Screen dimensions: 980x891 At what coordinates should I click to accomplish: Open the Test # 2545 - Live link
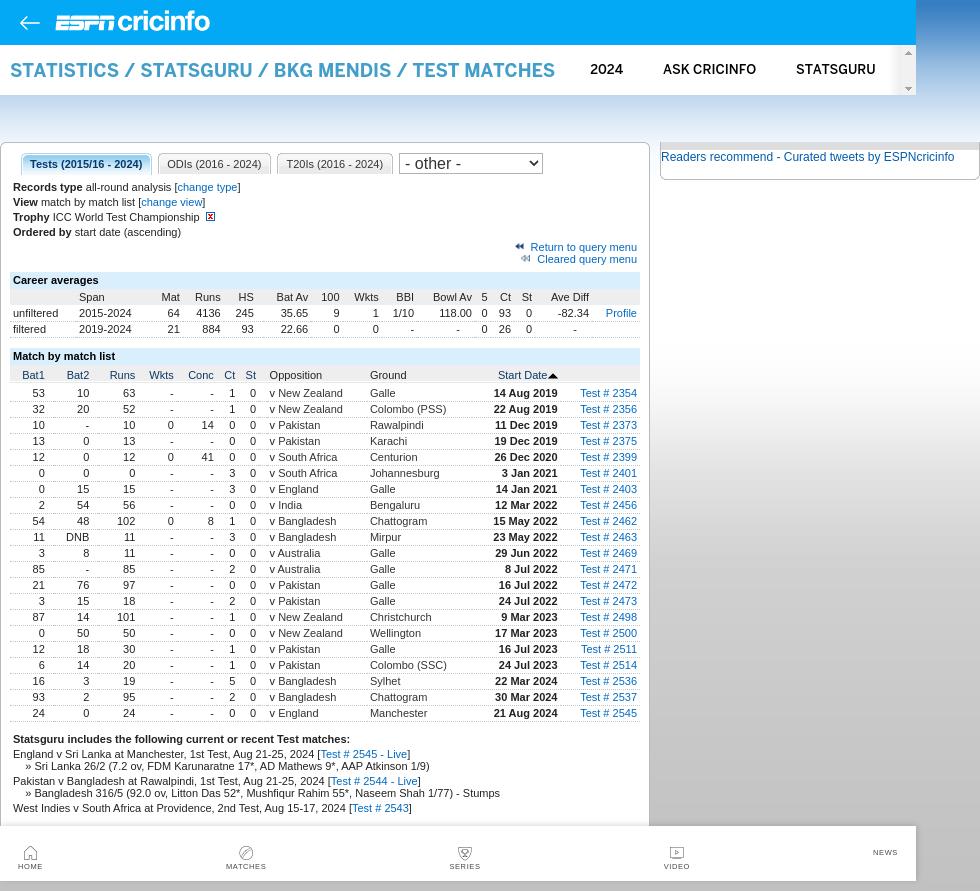364,755
